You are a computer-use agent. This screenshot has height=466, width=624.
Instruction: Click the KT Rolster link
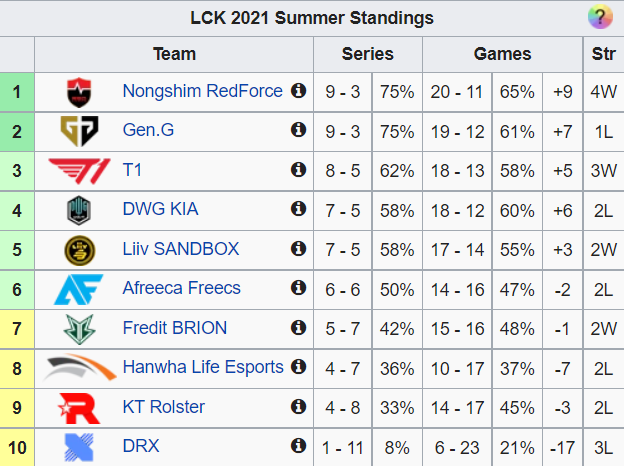click(x=164, y=407)
